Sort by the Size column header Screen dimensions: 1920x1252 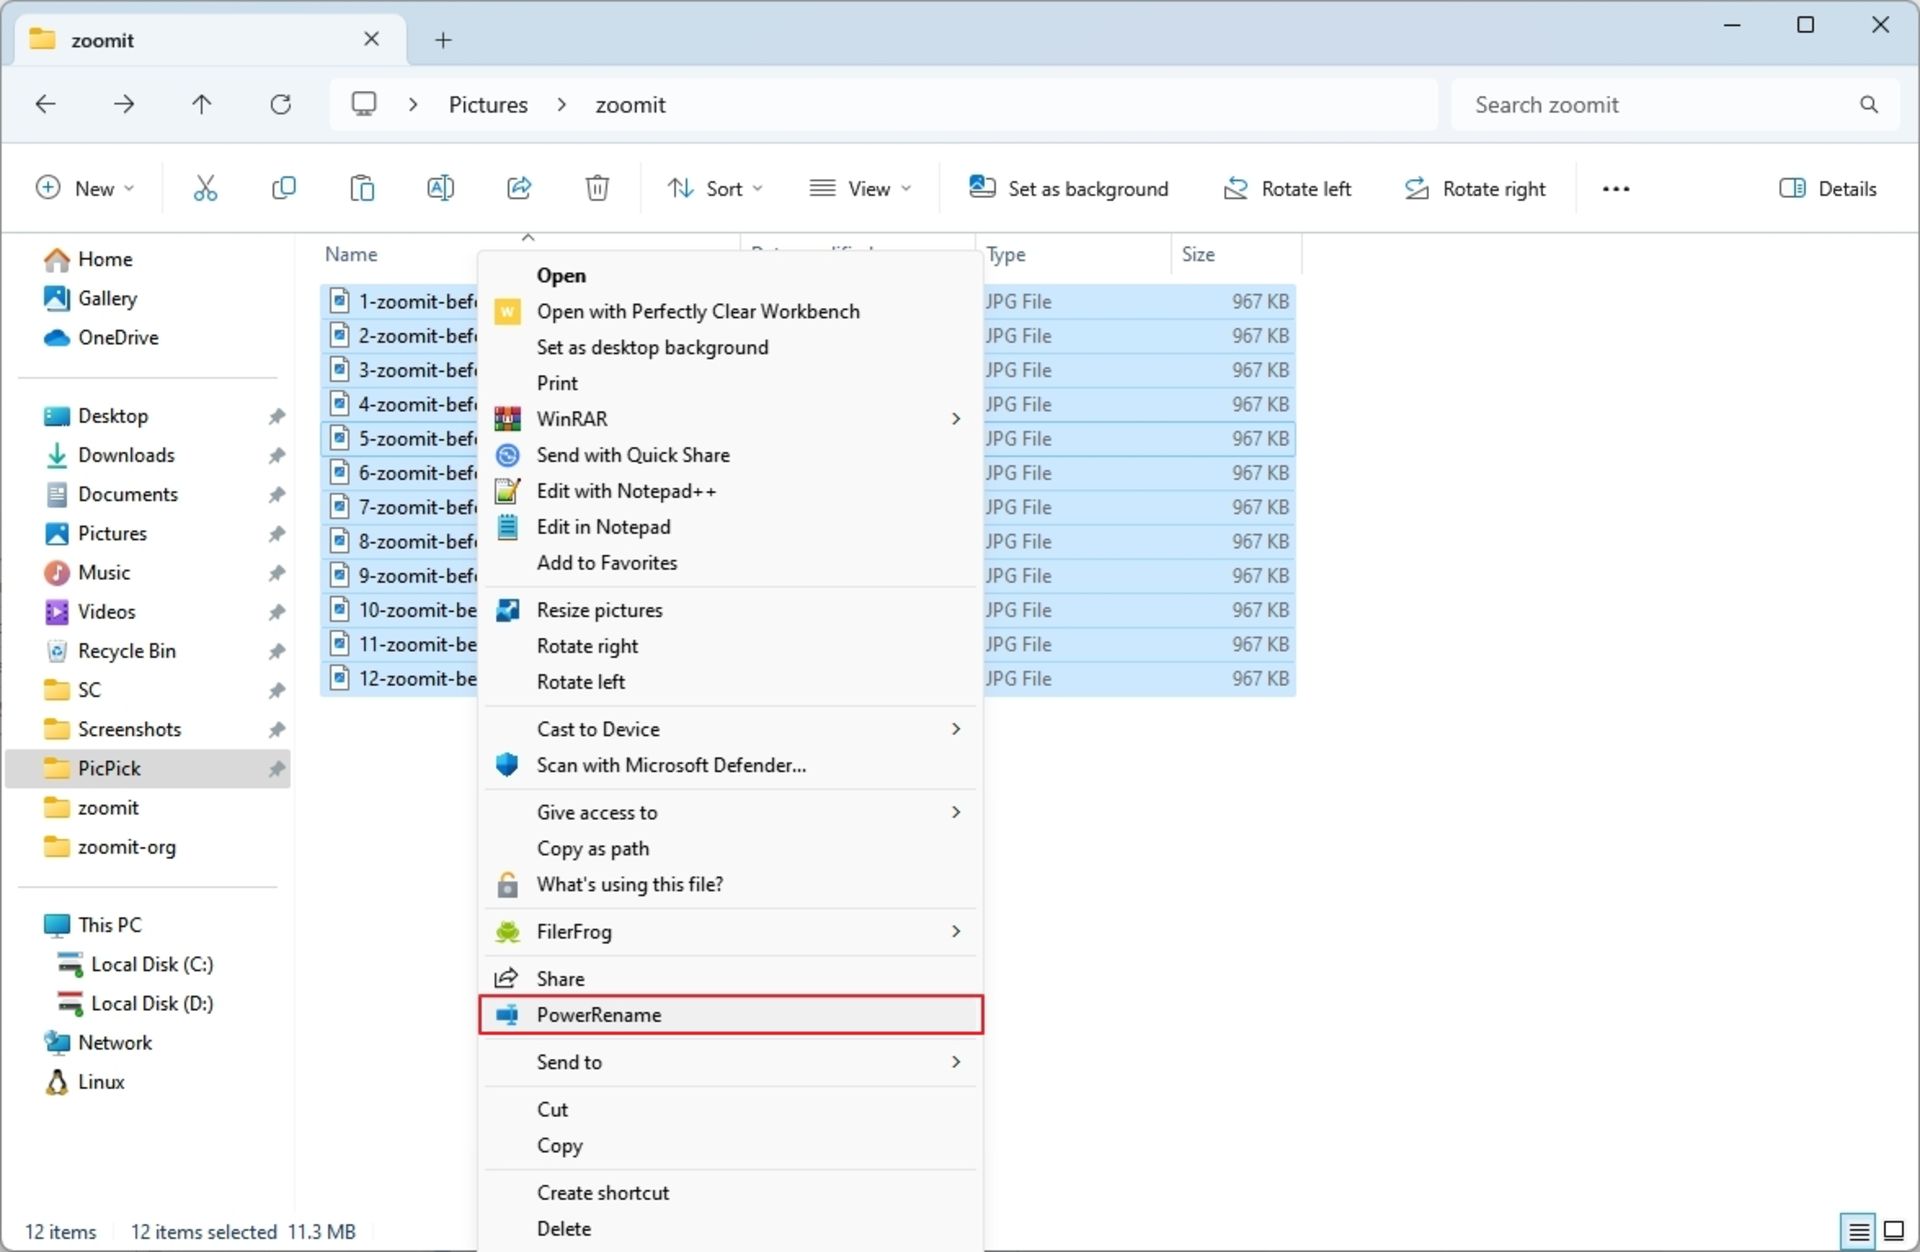coord(1236,254)
